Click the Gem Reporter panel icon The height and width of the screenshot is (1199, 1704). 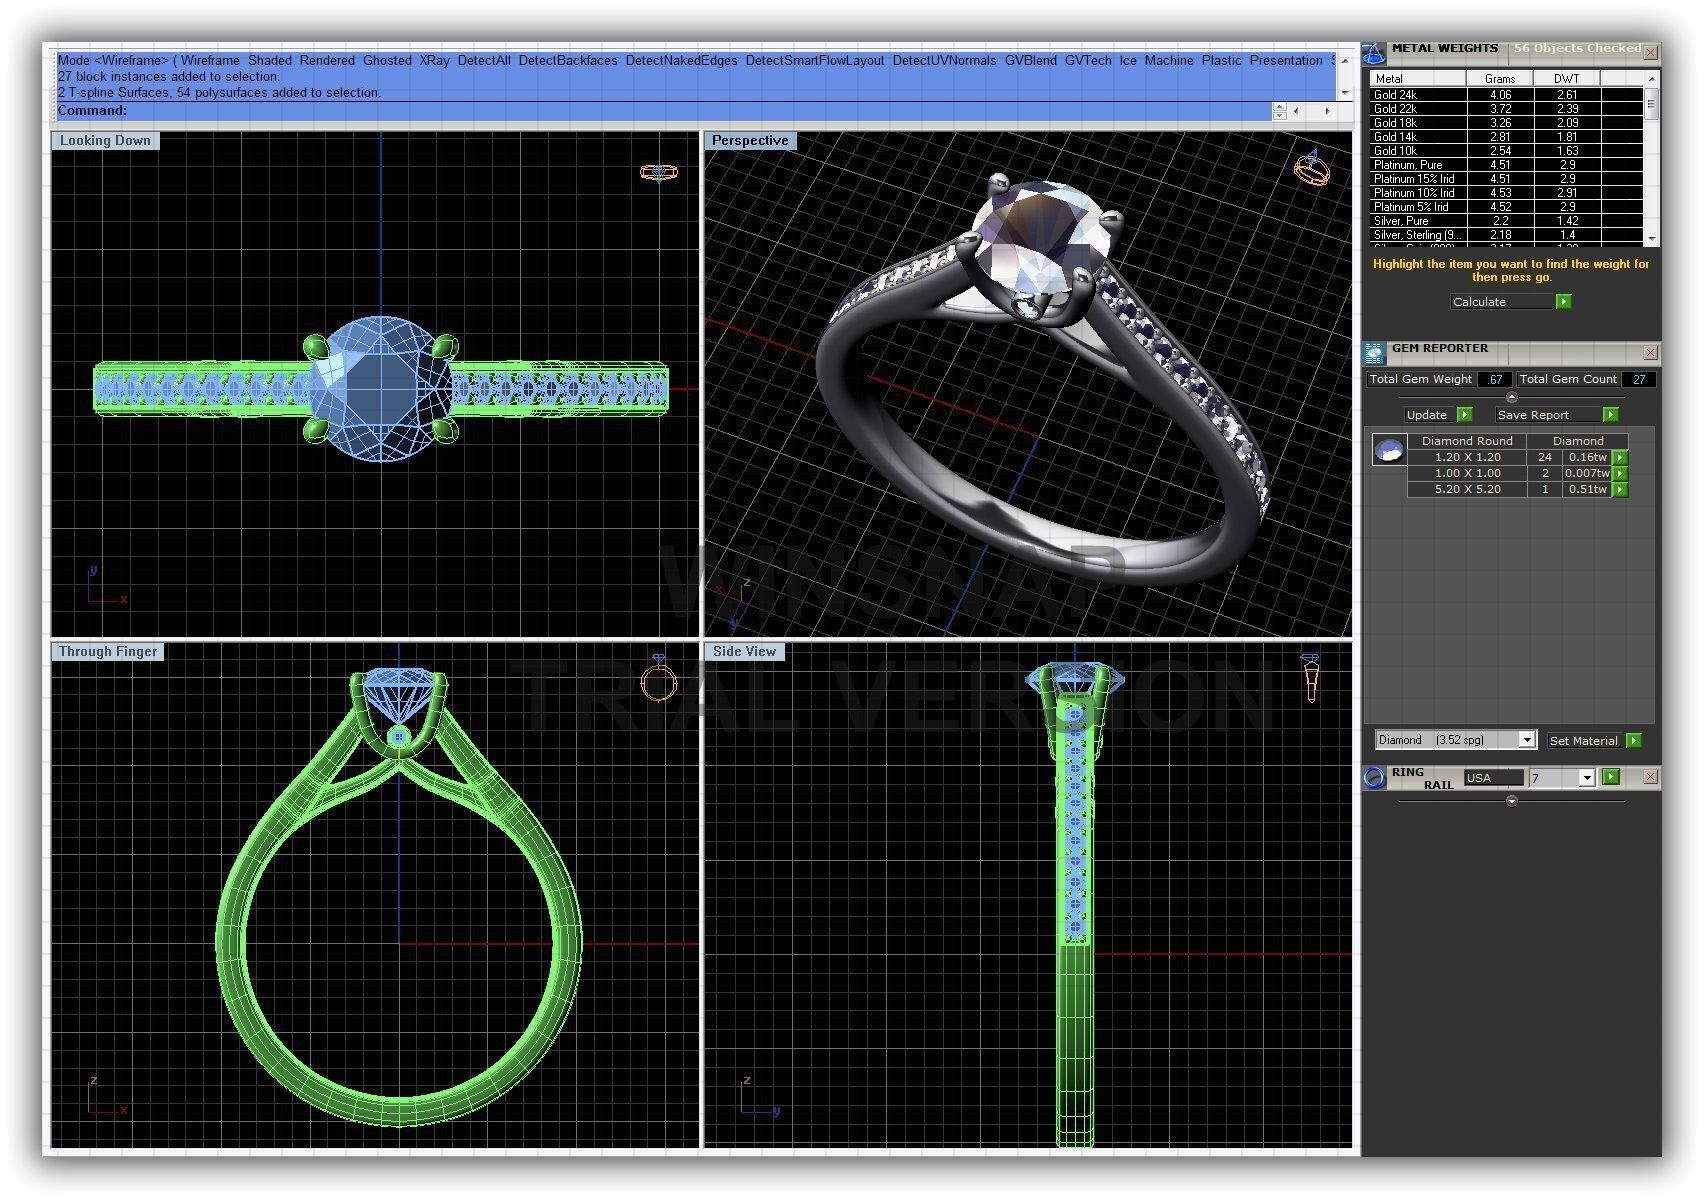1374,352
